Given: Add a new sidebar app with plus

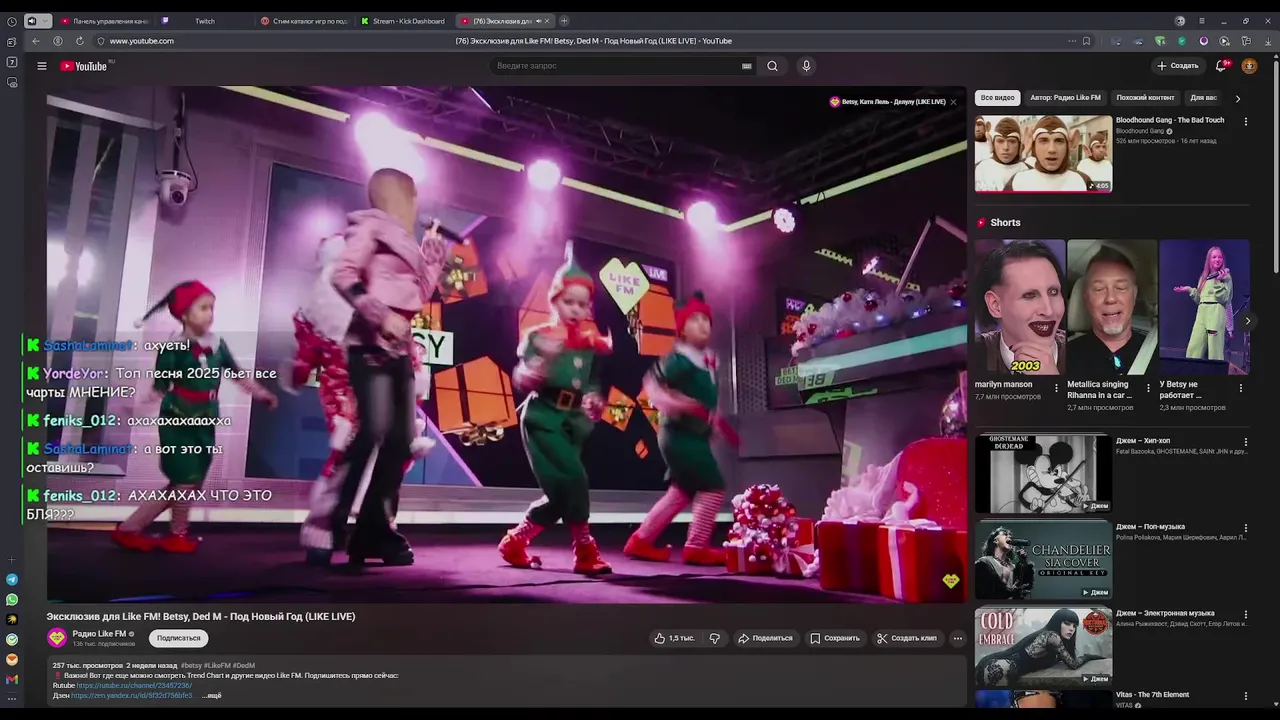Looking at the screenshot, I should (12, 560).
